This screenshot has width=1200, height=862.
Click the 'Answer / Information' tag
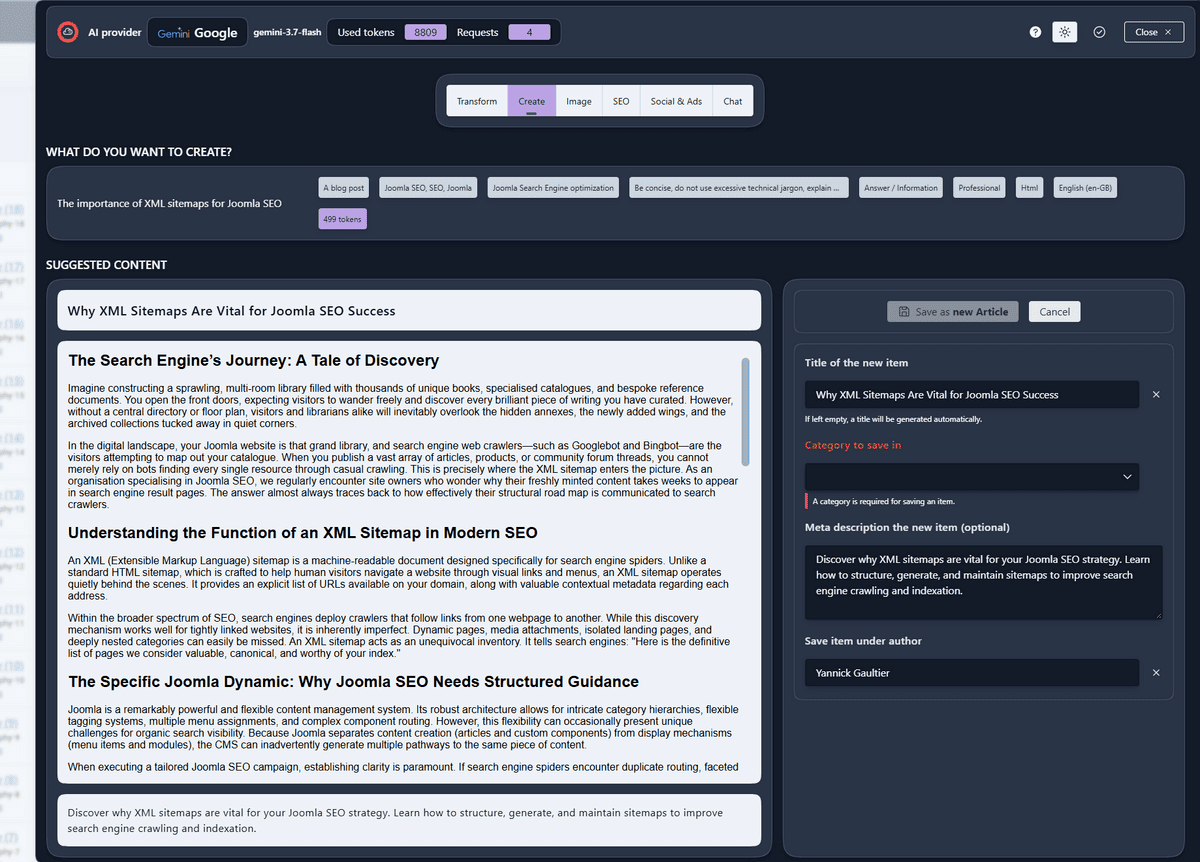click(901, 188)
